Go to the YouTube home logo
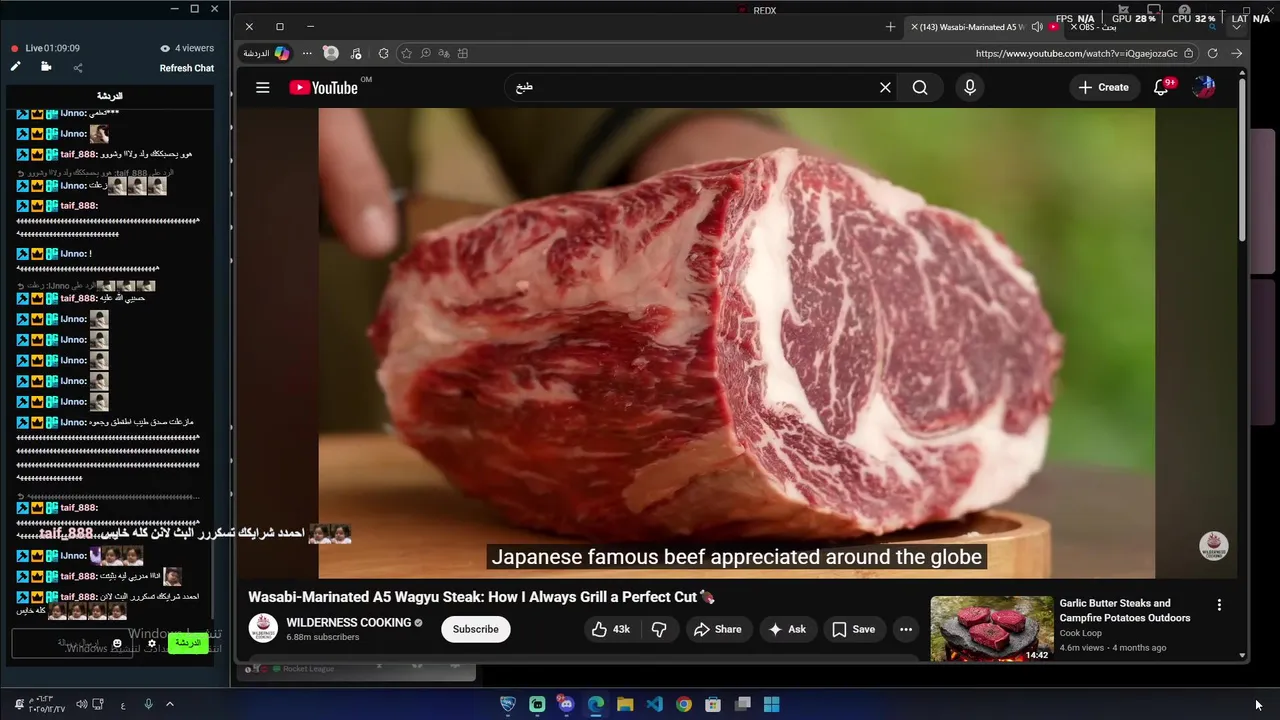This screenshot has width=1280, height=720. tap(324, 87)
